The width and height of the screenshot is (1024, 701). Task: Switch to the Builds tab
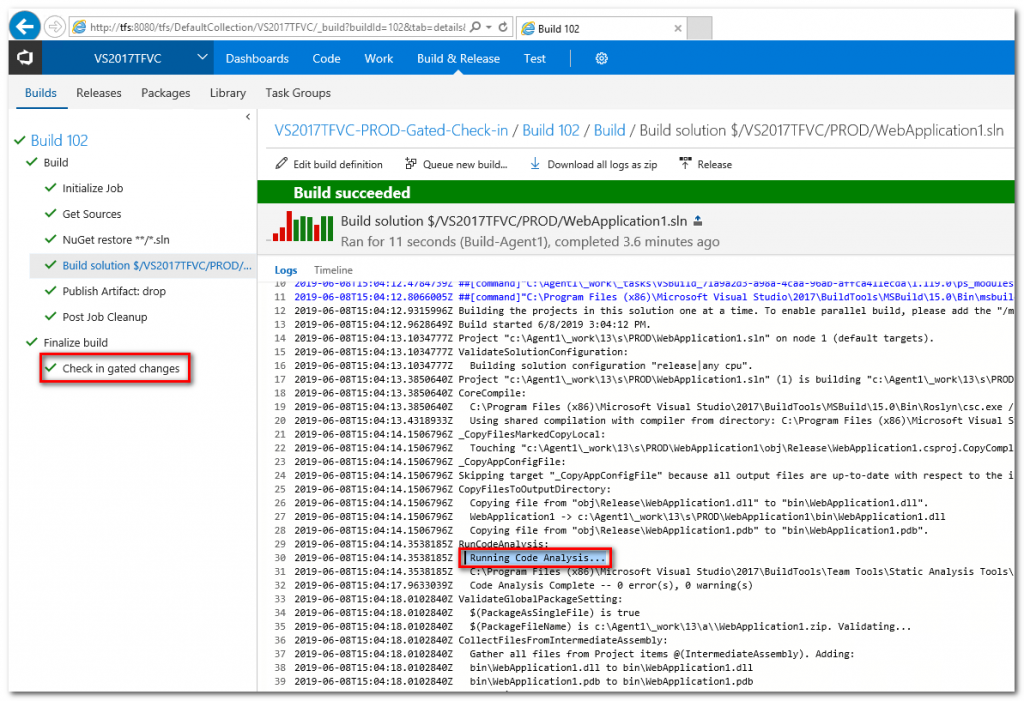coord(40,93)
